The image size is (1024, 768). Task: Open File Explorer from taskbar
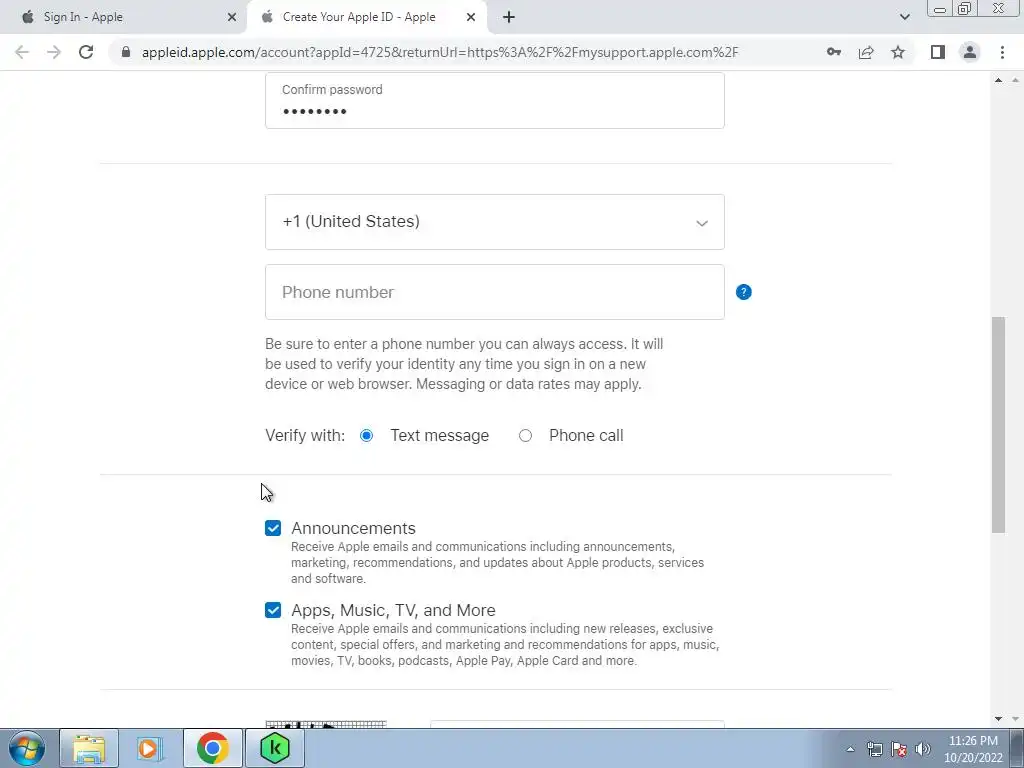tap(89, 748)
